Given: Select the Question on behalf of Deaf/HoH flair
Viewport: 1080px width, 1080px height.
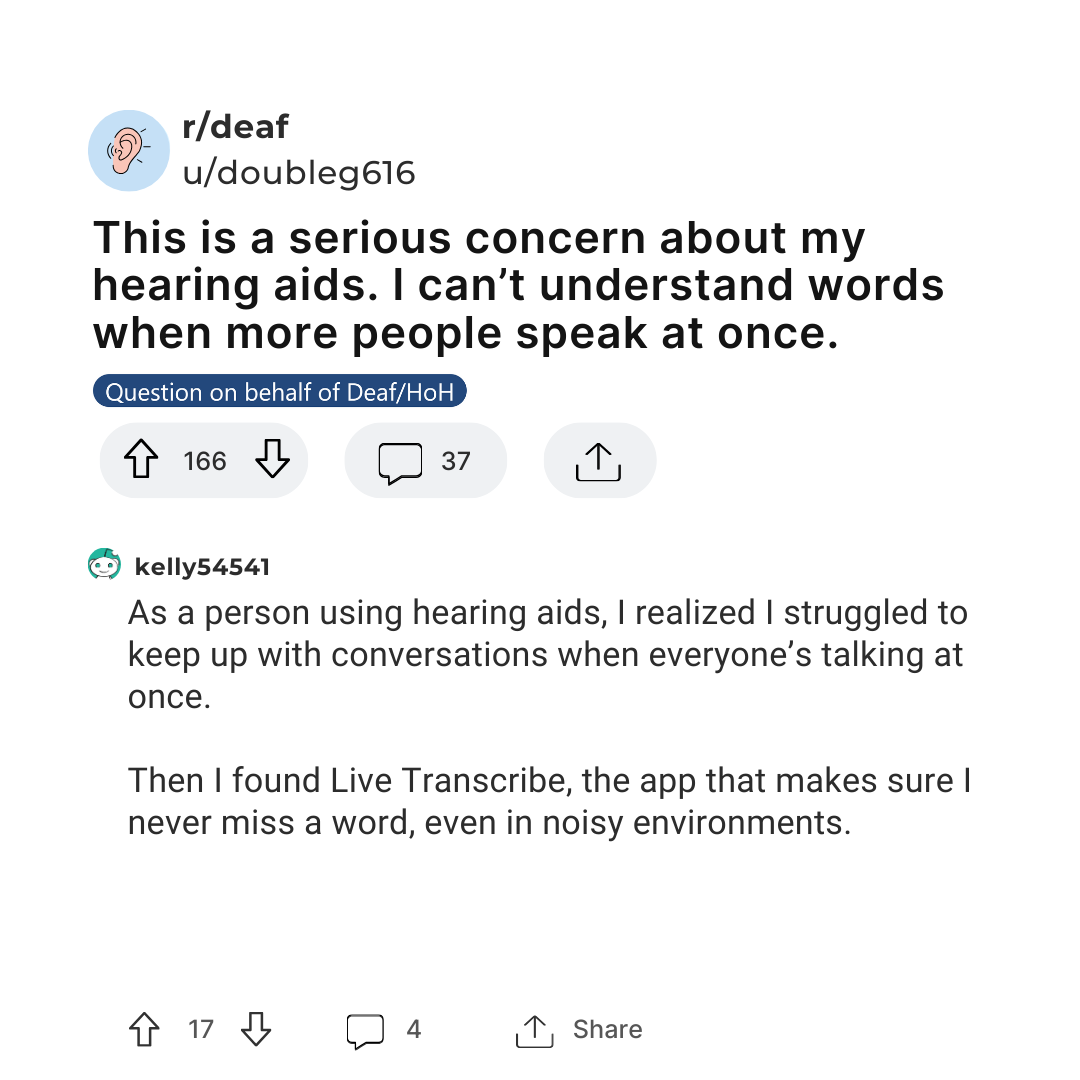Looking at the screenshot, I should pyautogui.click(x=280, y=391).
